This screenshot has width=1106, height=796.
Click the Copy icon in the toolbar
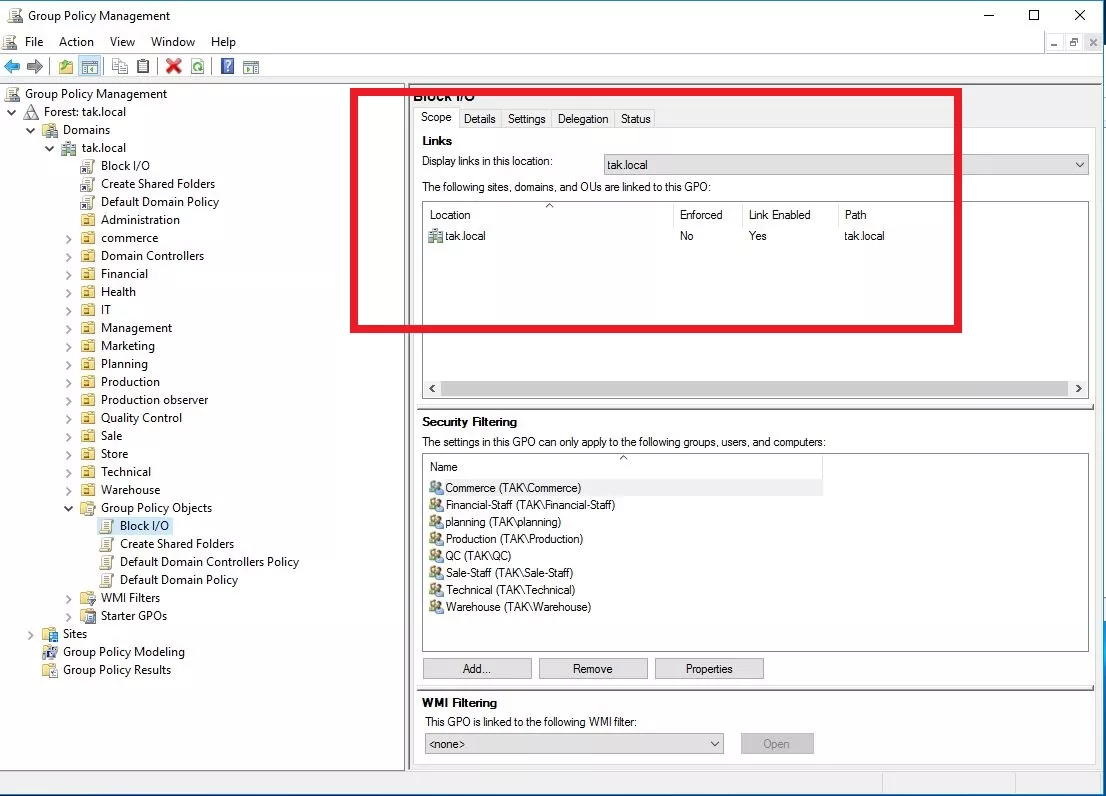[x=120, y=67]
